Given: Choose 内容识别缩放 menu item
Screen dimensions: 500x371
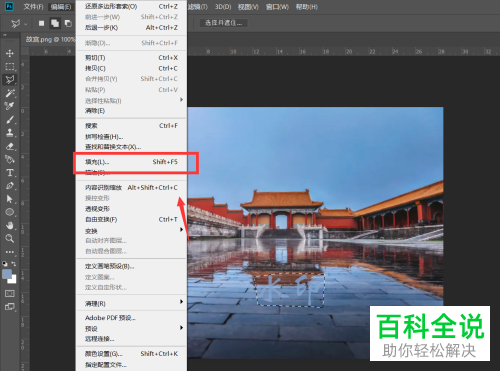Looking at the screenshot, I should 131,188.
